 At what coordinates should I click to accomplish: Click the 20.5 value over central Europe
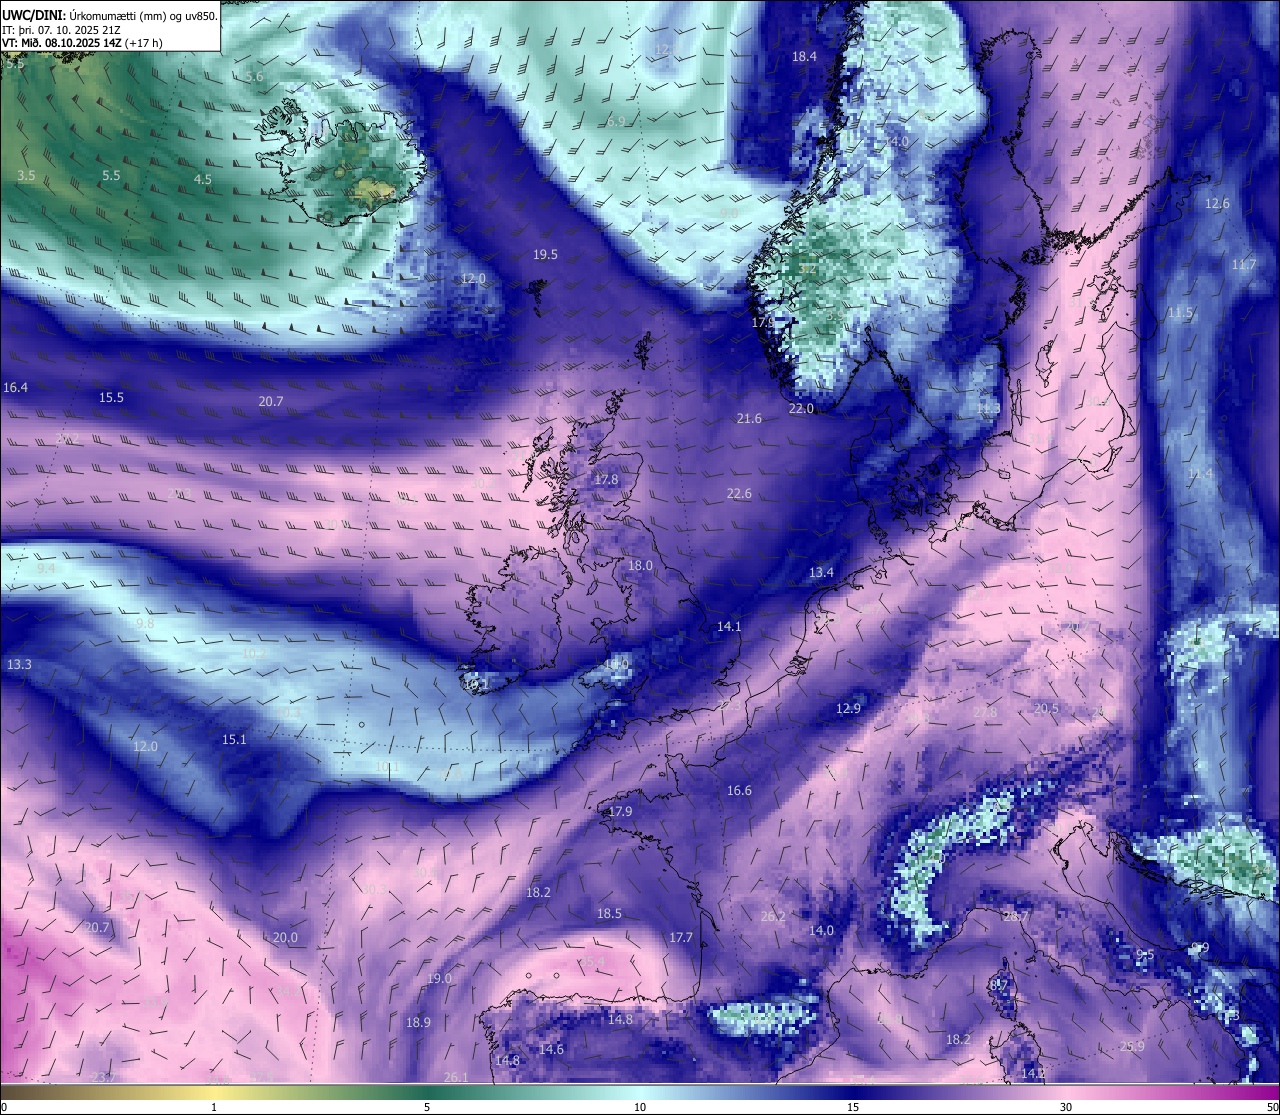[1046, 707]
